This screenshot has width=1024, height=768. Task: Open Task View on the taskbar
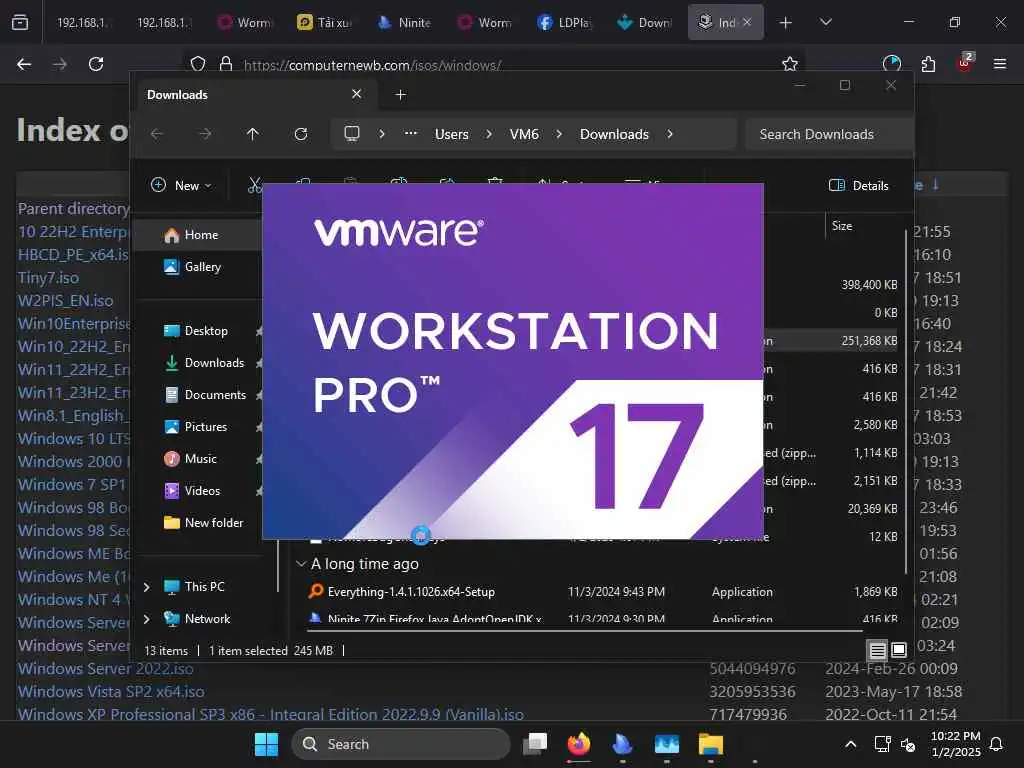pyautogui.click(x=535, y=744)
